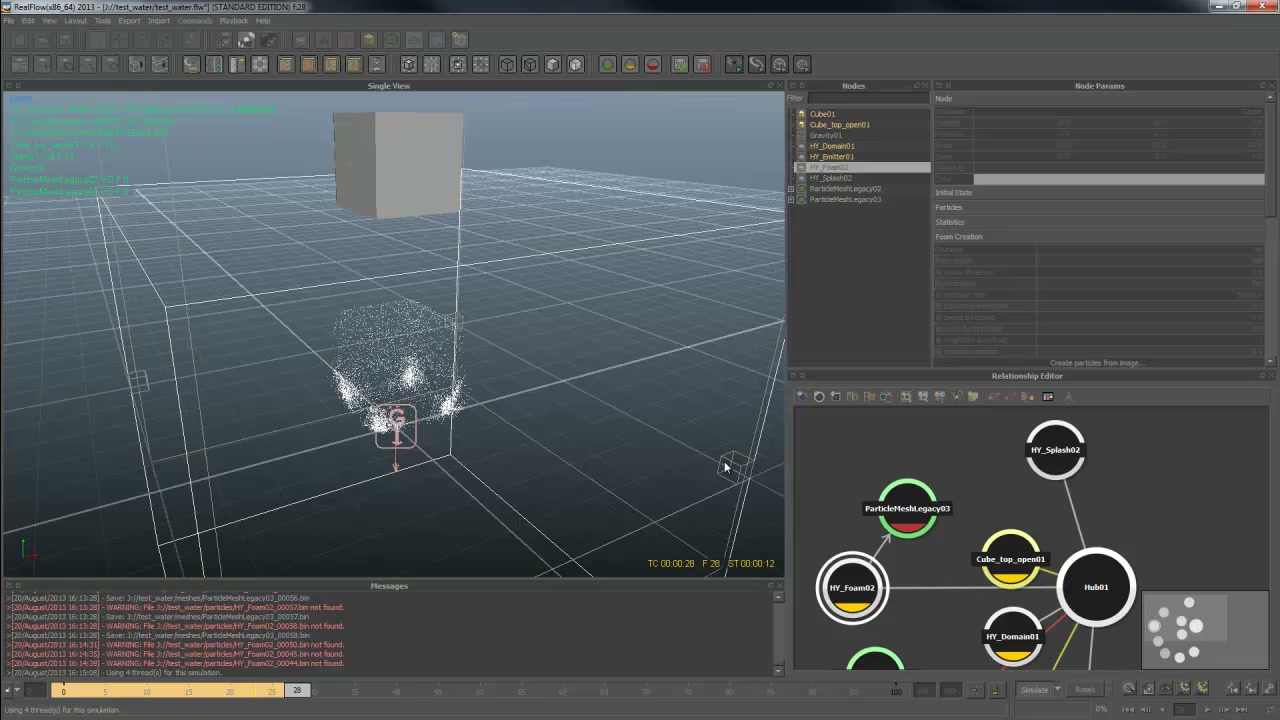The width and height of the screenshot is (1280, 720).
Task: Click the checkered sphere icon in the top toolbar
Action: [x=246, y=40]
